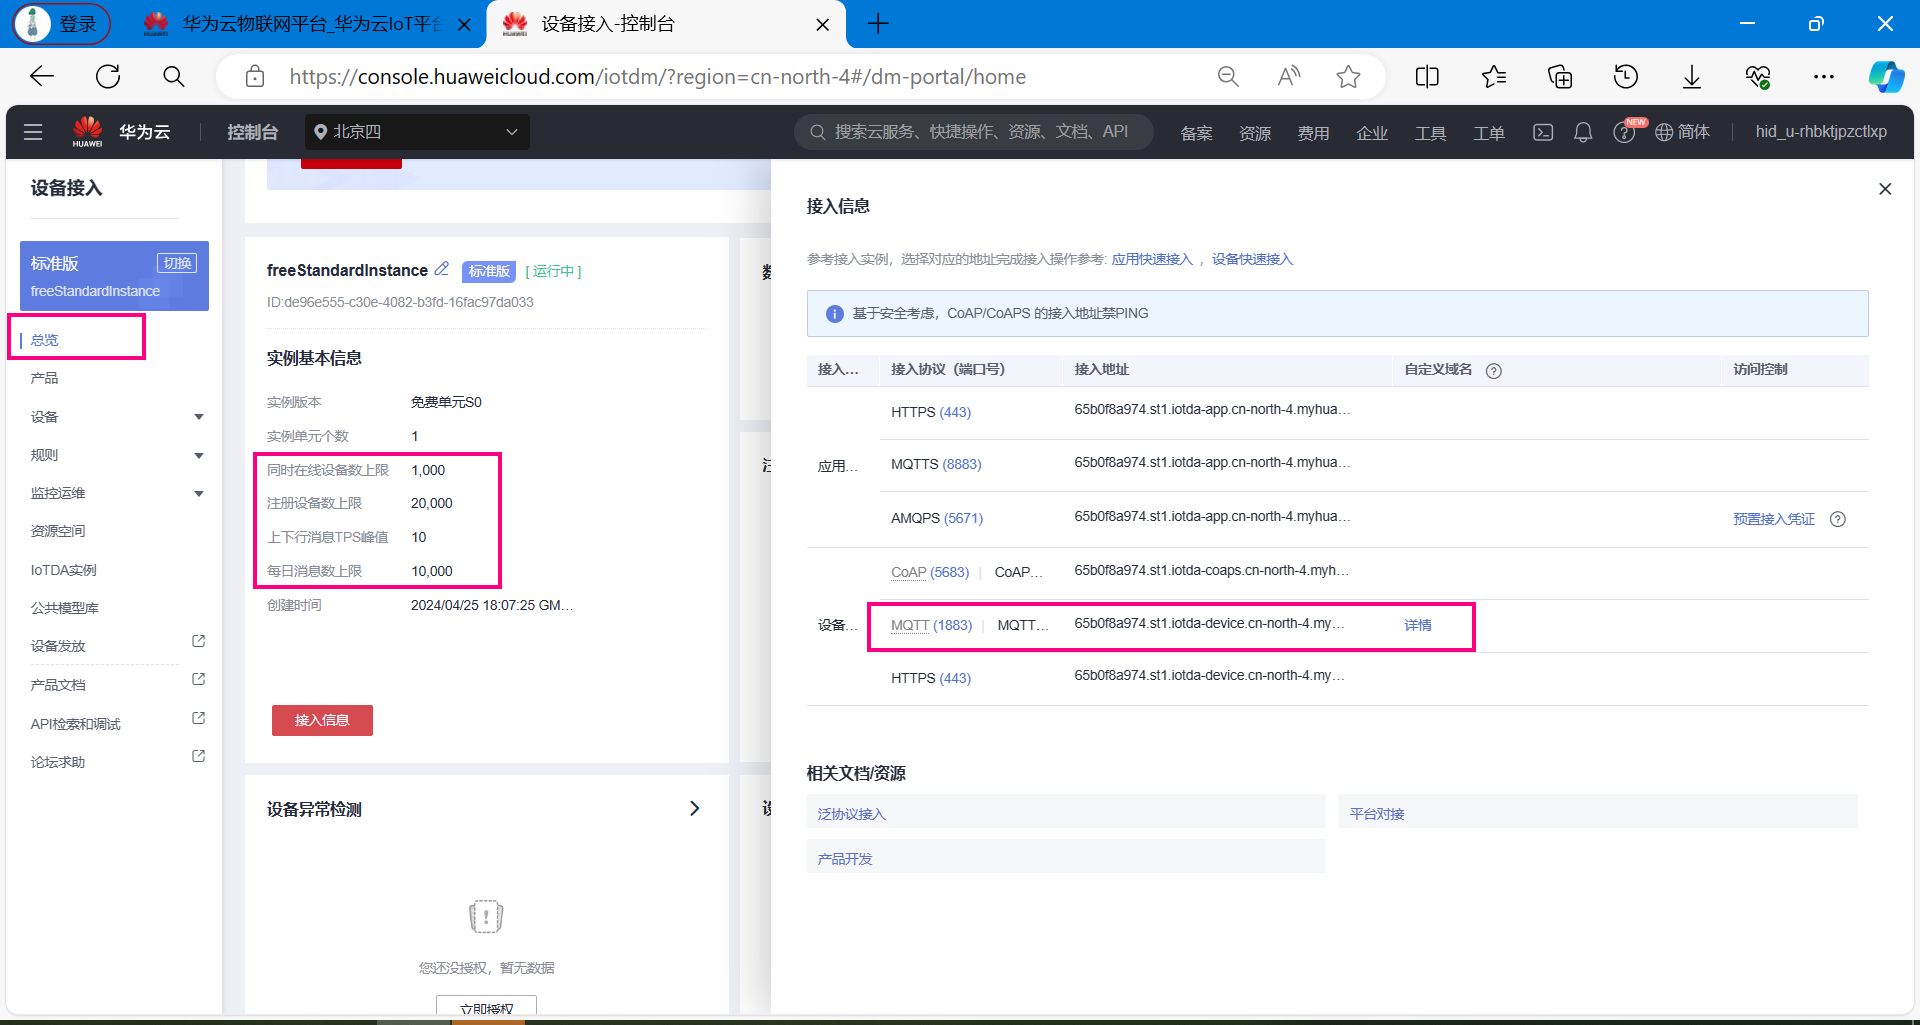Click the edit pencil next to freeStandardInstance
The image size is (1920, 1025).
[x=441, y=269]
